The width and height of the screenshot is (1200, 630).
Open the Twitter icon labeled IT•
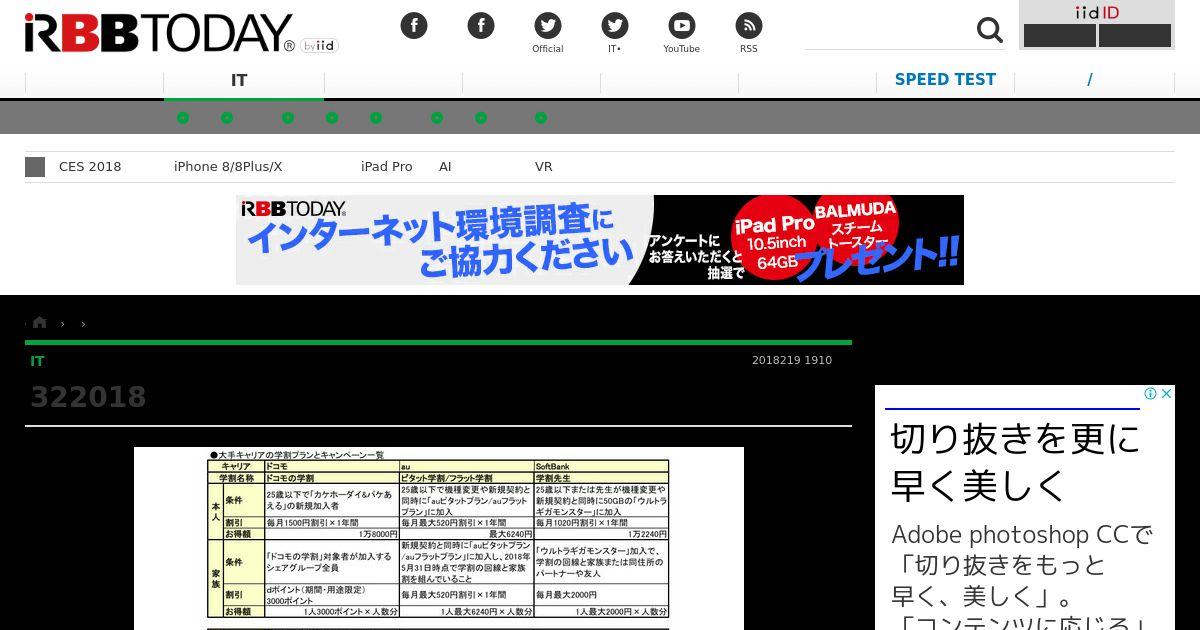click(x=615, y=26)
